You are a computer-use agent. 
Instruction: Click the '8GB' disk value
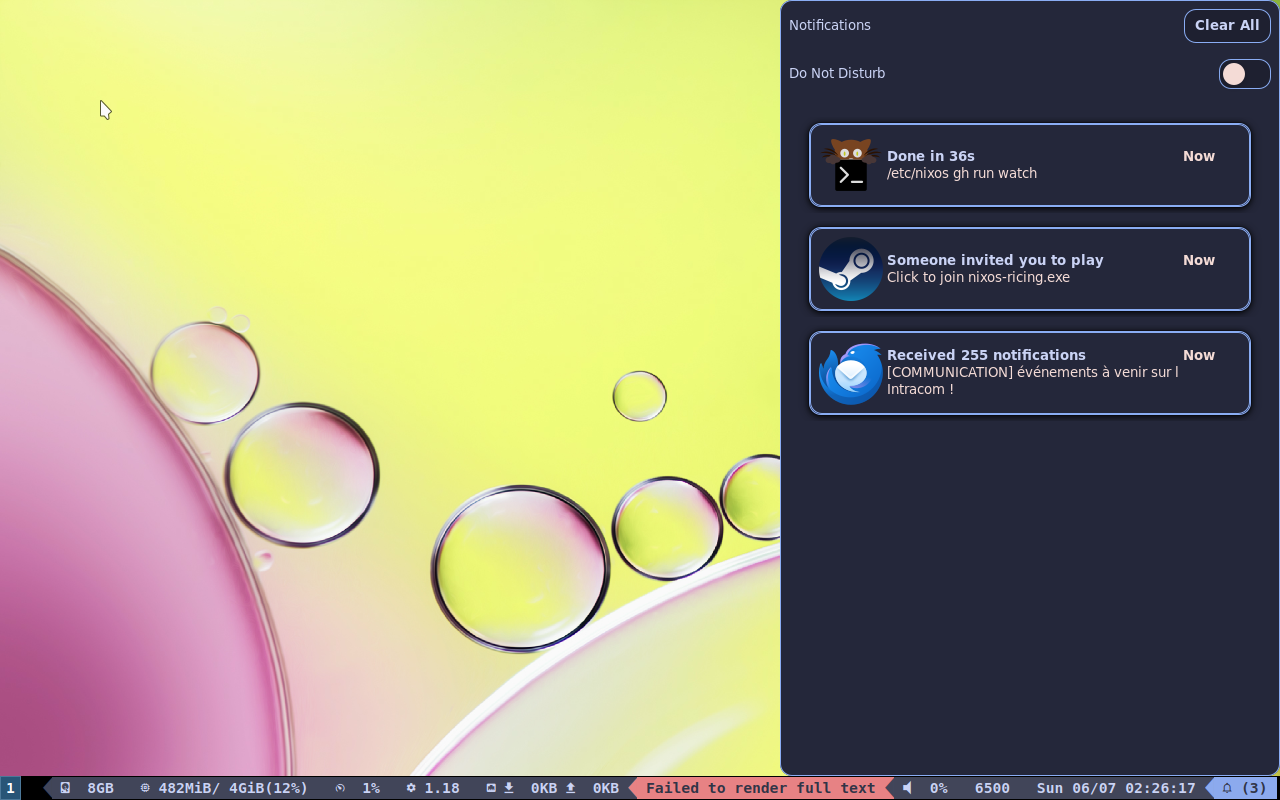click(x=100, y=788)
